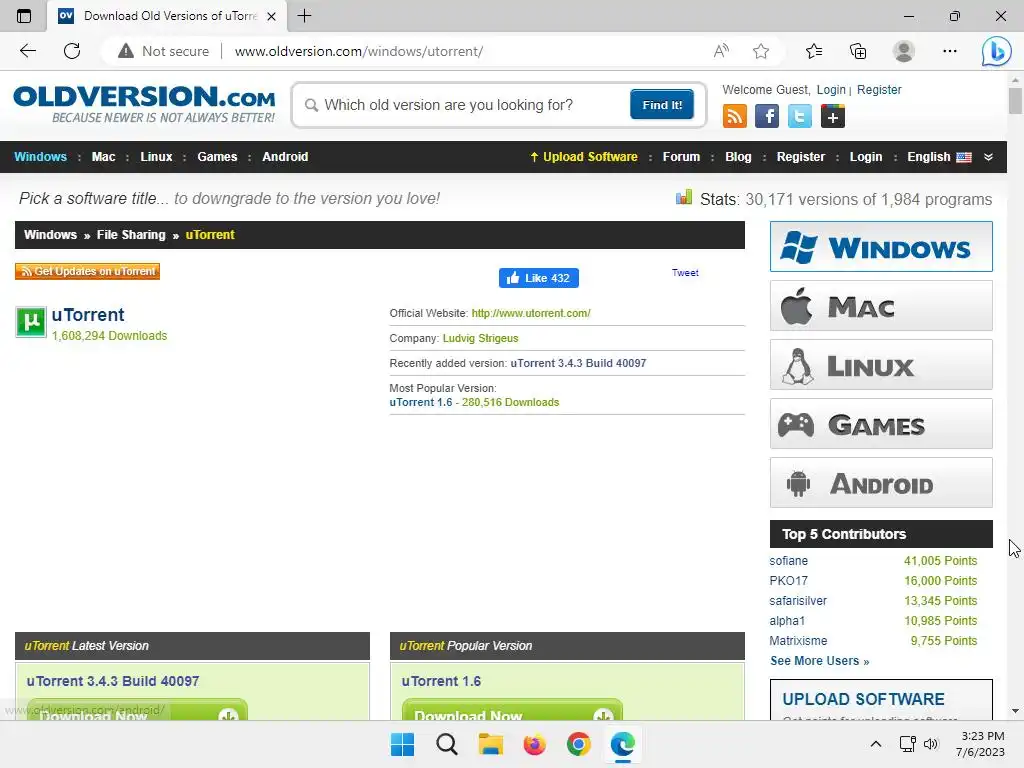The height and width of the screenshot is (768, 1024).
Task: Expand the navigation bar chevron
Action: pos(988,157)
